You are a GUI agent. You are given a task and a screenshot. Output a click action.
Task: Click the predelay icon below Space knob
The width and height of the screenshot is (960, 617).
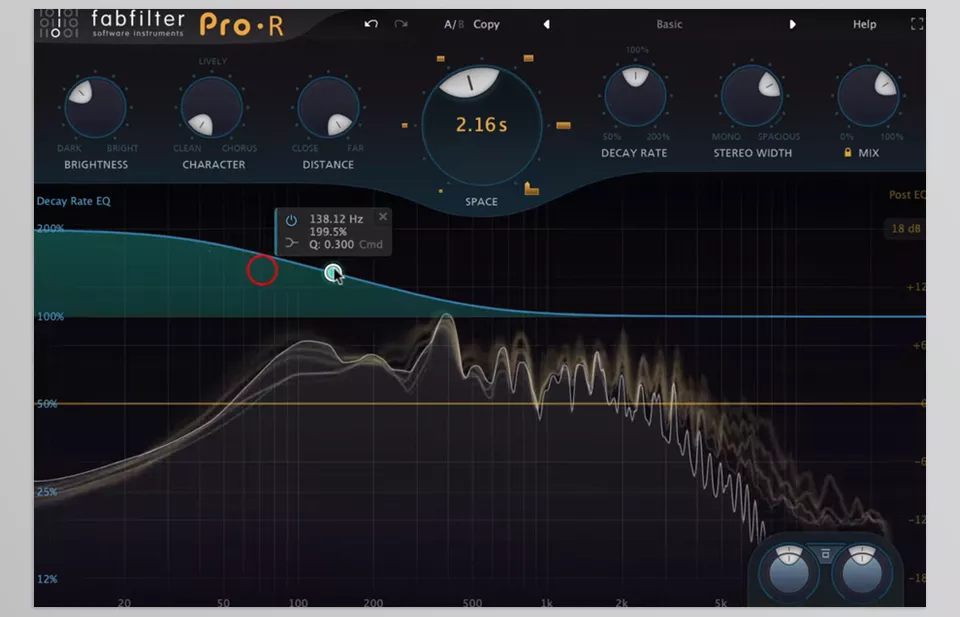(x=531, y=189)
